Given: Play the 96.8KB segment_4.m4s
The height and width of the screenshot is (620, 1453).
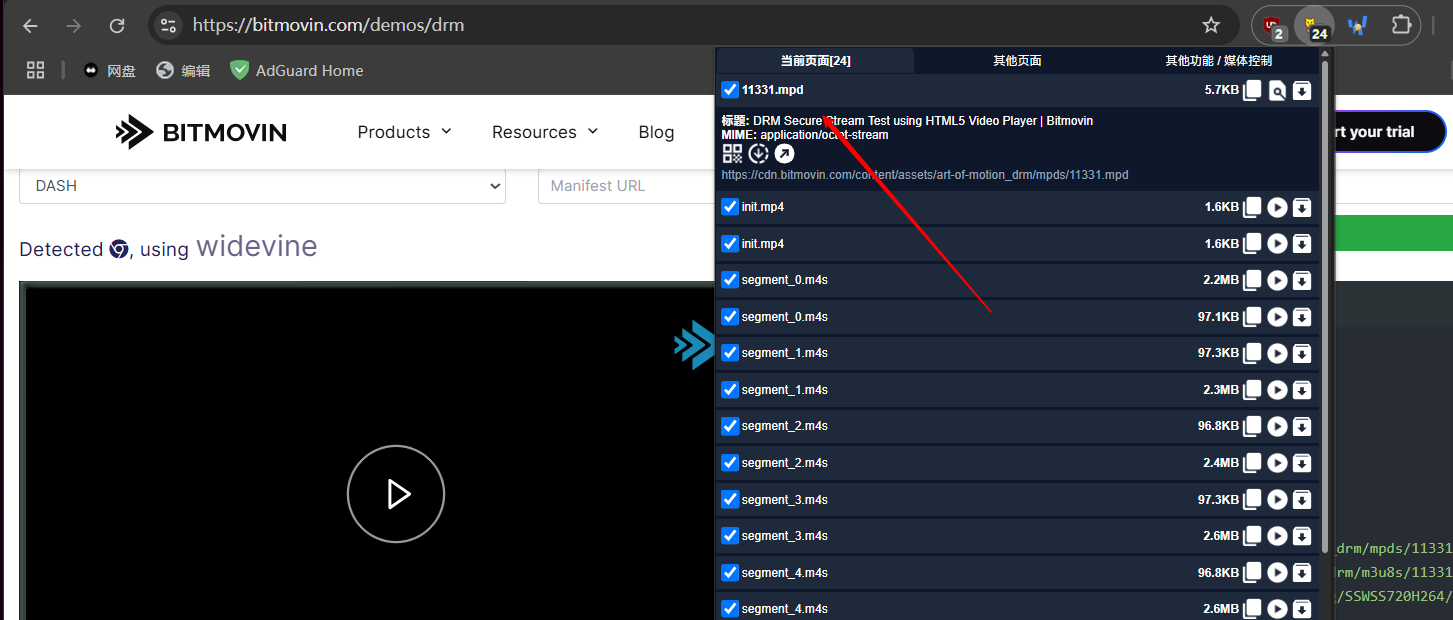Looking at the screenshot, I should (x=1277, y=573).
